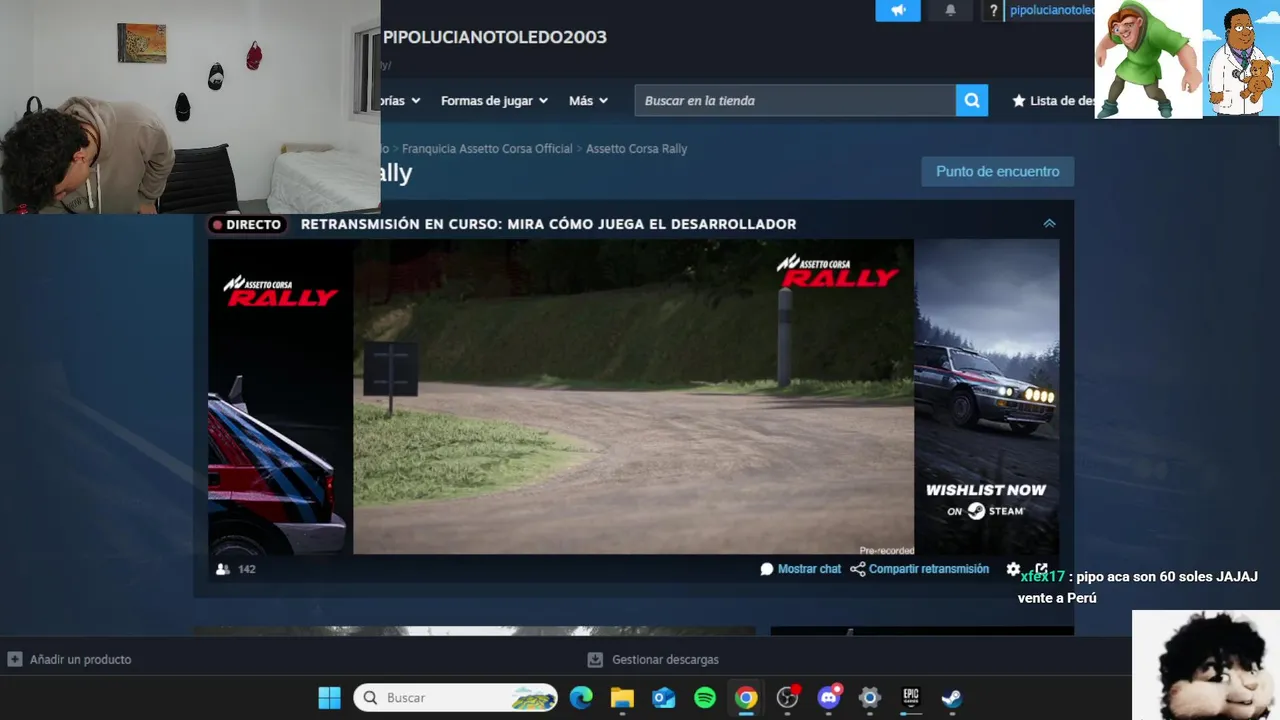
Task: Open File Explorer from the taskbar
Action: pyautogui.click(x=622, y=697)
